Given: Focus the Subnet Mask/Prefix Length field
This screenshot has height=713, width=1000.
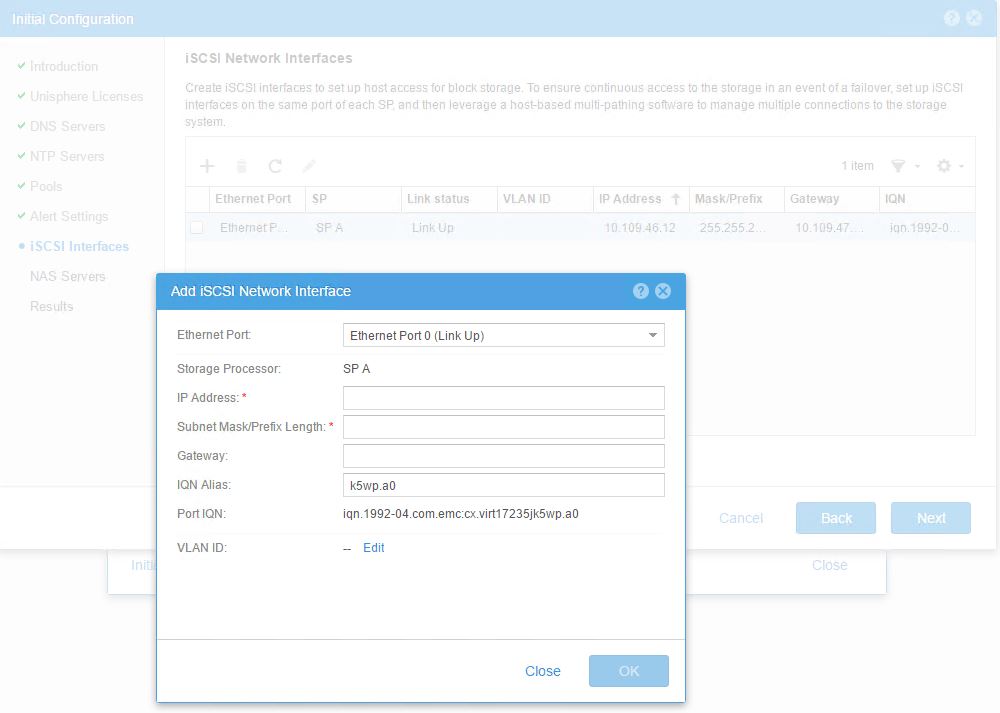Looking at the screenshot, I should (x=503, y=427).
